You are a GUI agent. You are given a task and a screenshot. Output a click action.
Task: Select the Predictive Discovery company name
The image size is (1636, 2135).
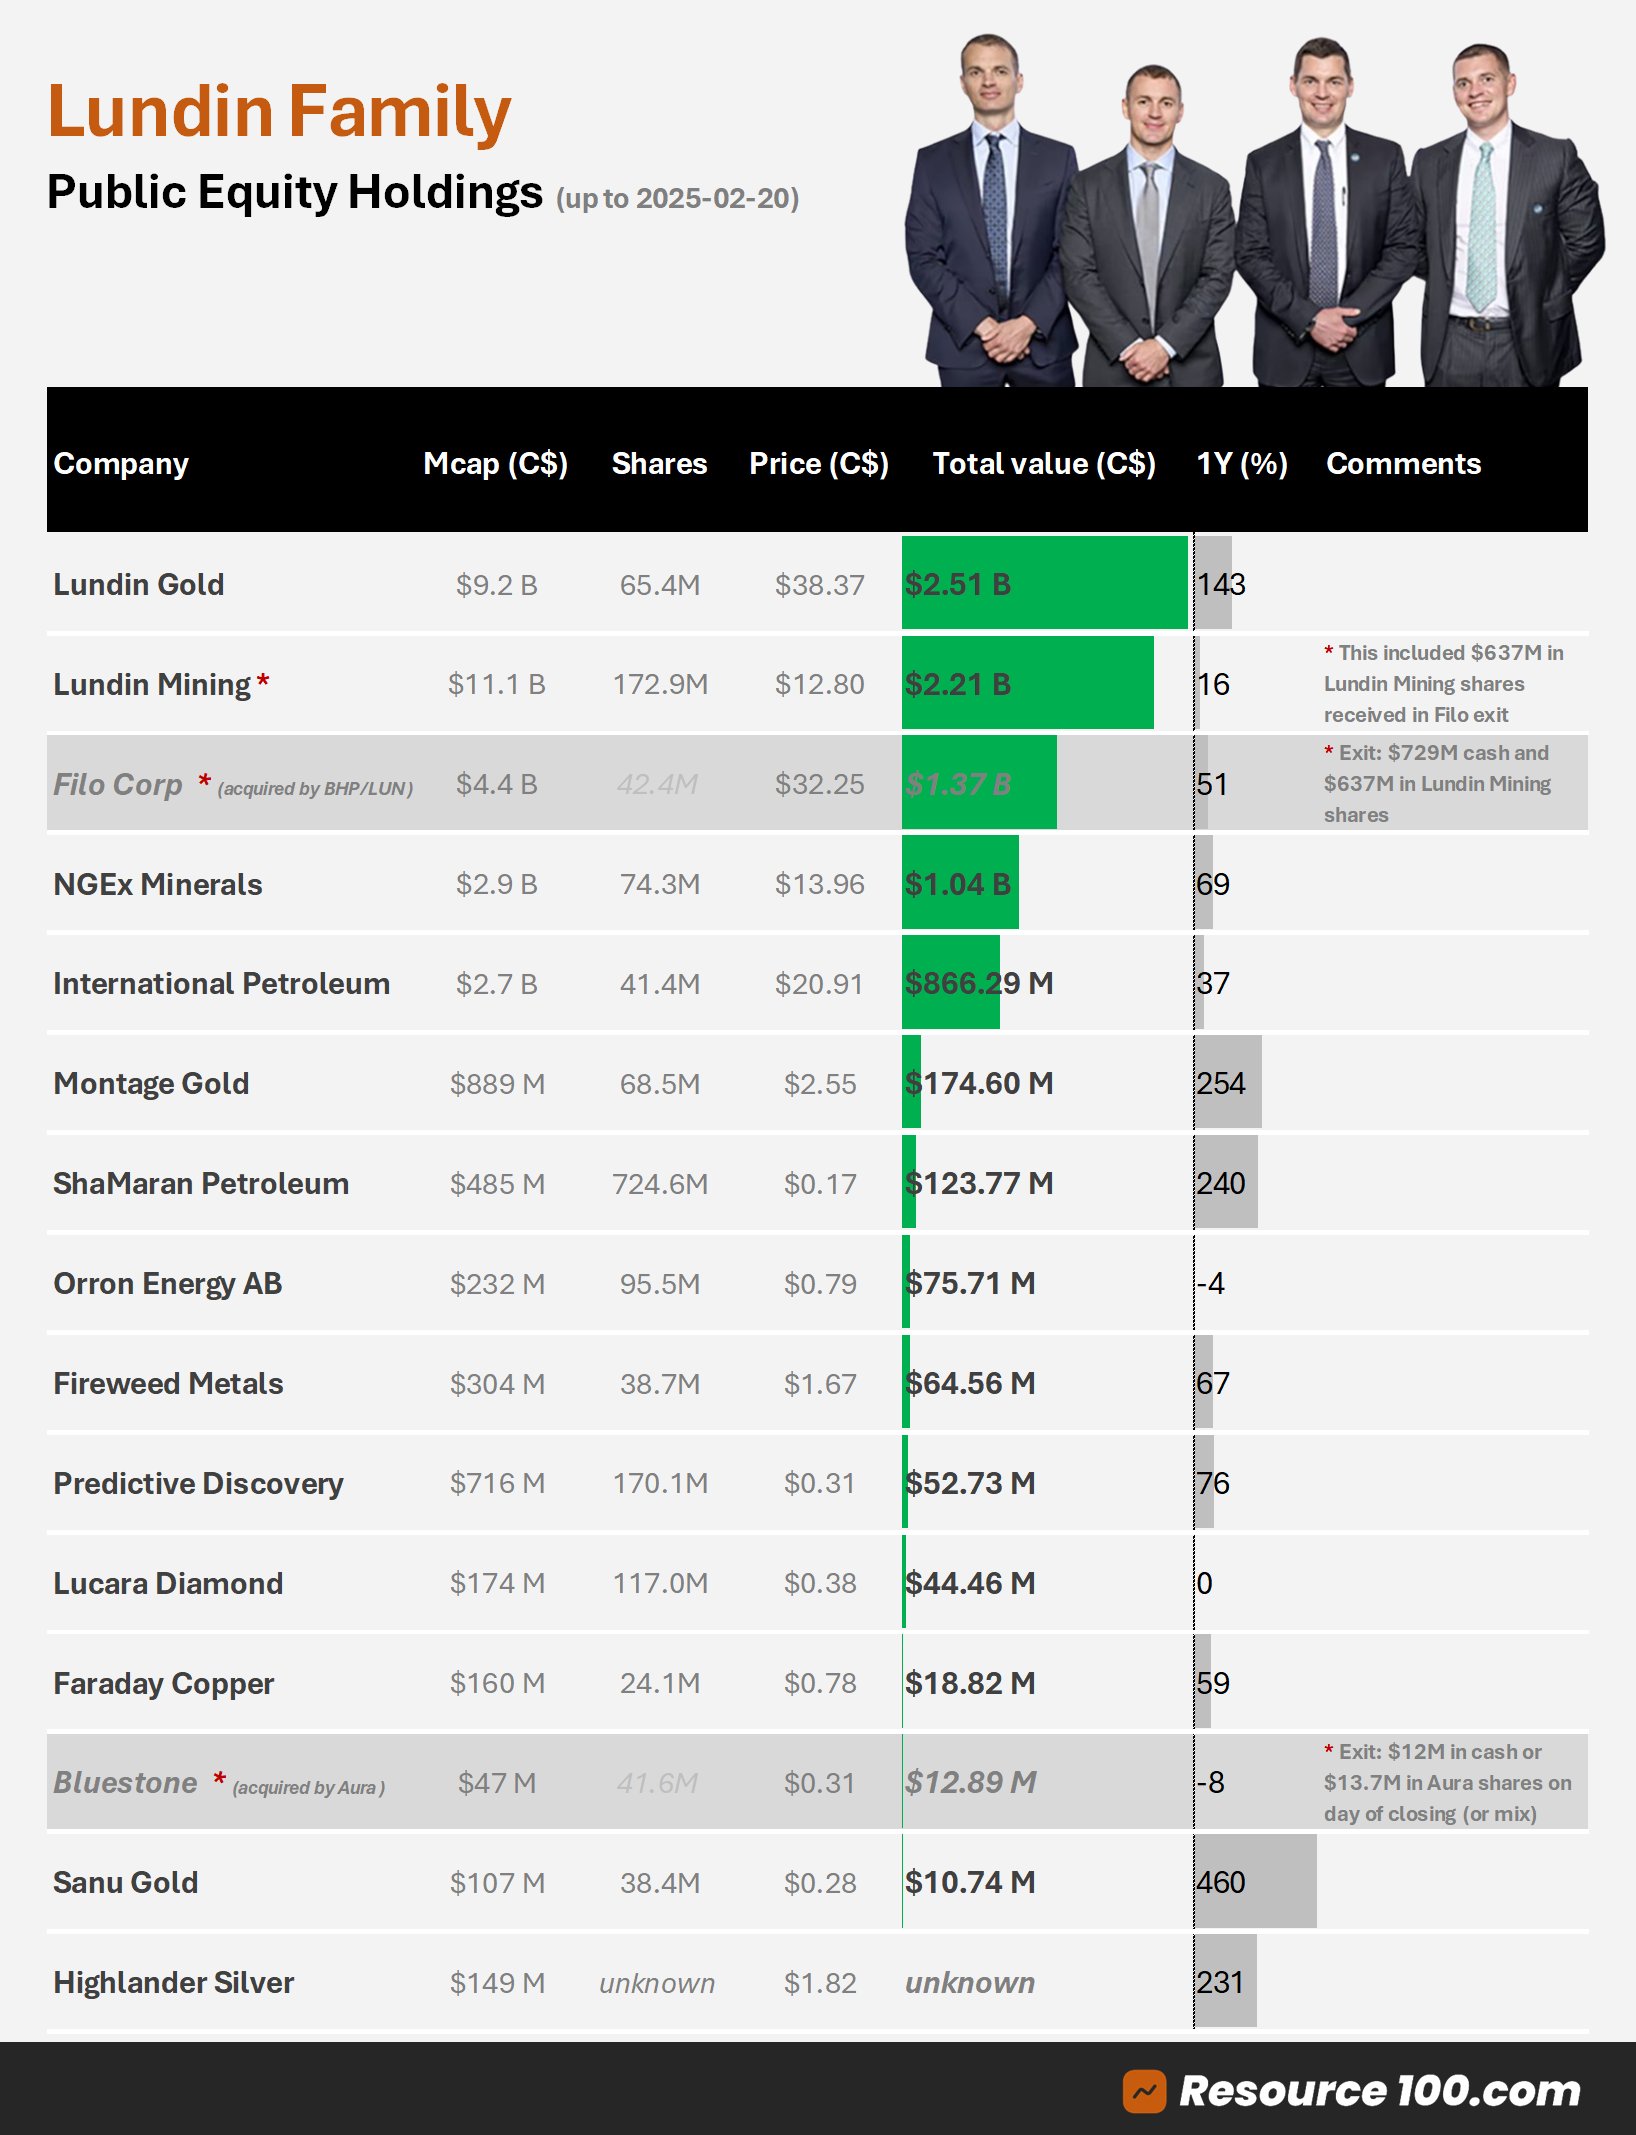pos(198,1484)
